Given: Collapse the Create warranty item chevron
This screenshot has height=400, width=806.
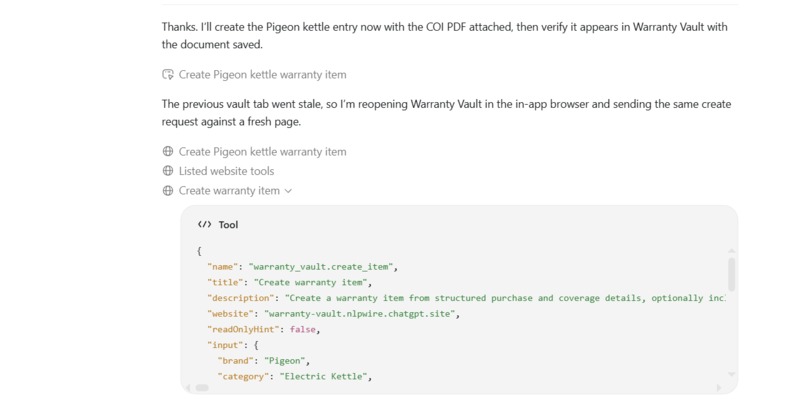Looking at the screenshot, I should [x=288, y=191].
